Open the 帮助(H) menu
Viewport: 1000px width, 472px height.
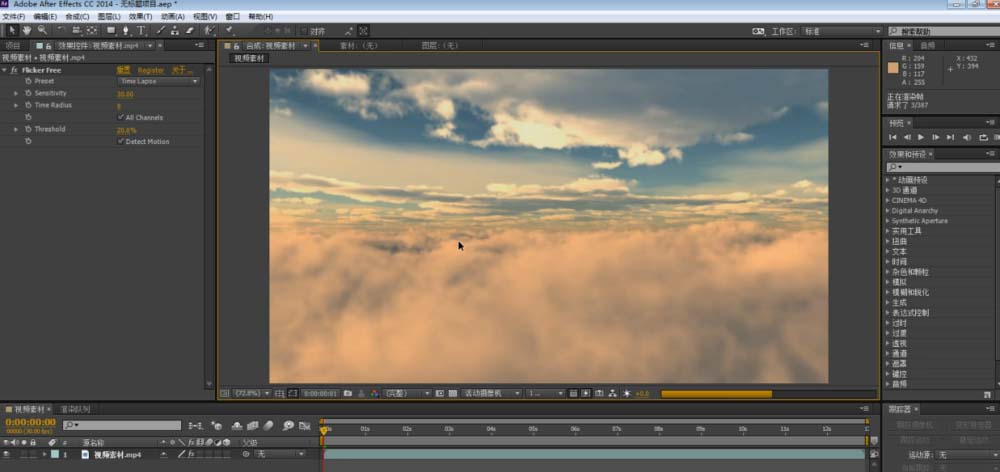tap(260, 17)
